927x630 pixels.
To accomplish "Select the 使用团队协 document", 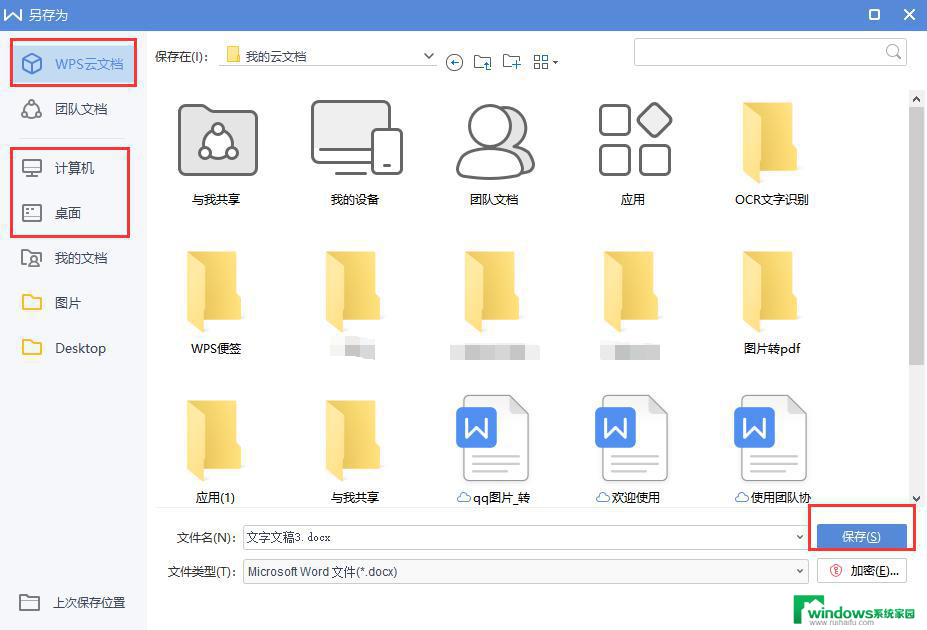I will tap(772, 449).
